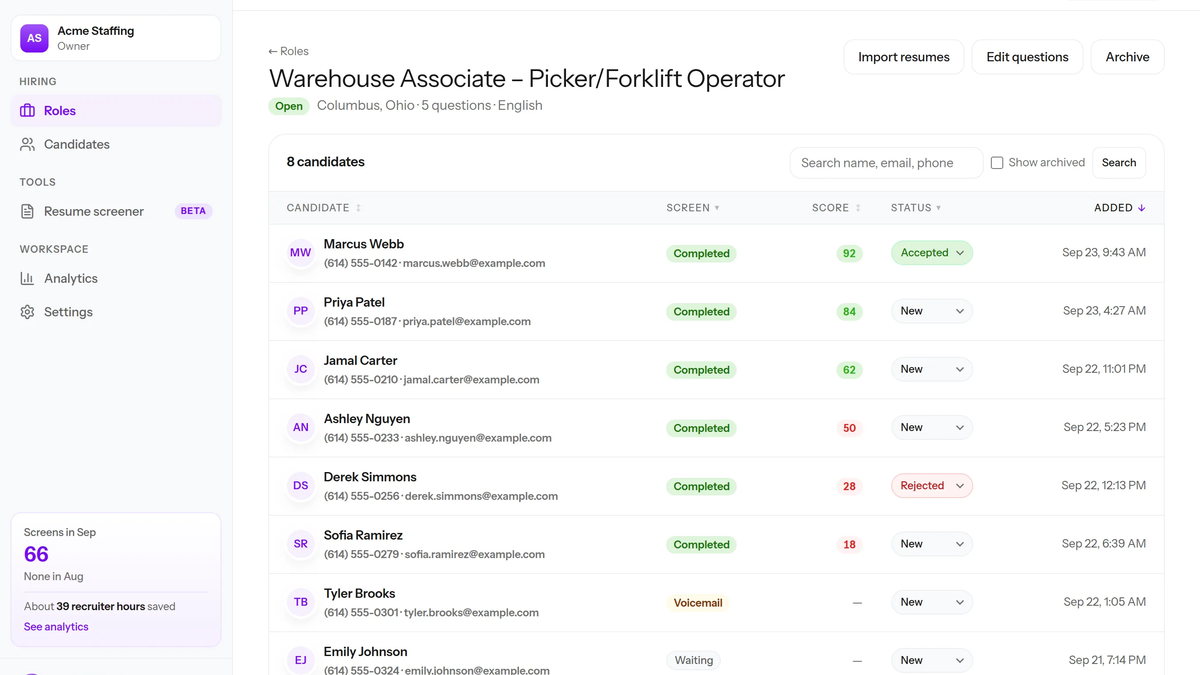
Task: Open Sofia Ramirez's status dropdown
Action: (x=932, y=544)
